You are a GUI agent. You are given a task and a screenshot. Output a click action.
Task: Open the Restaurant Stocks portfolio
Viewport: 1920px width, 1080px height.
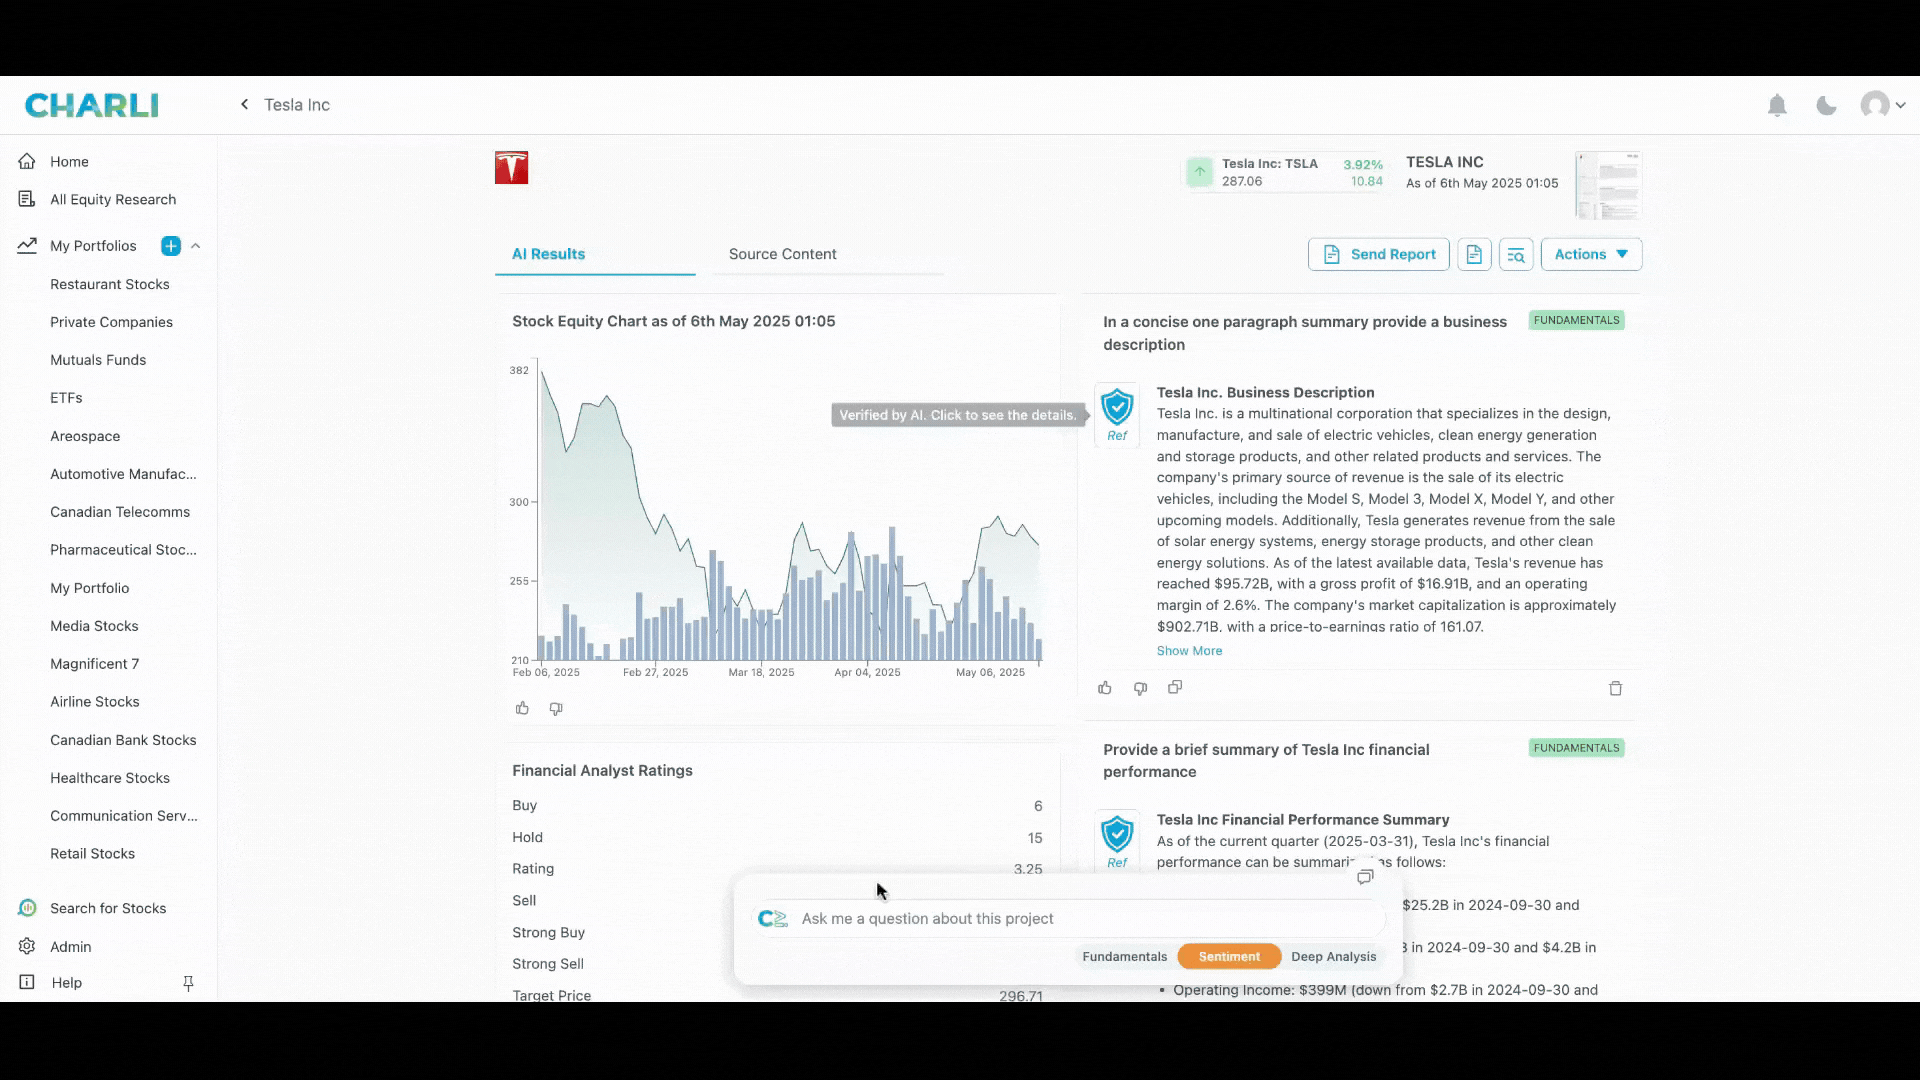tap(110, 284)
